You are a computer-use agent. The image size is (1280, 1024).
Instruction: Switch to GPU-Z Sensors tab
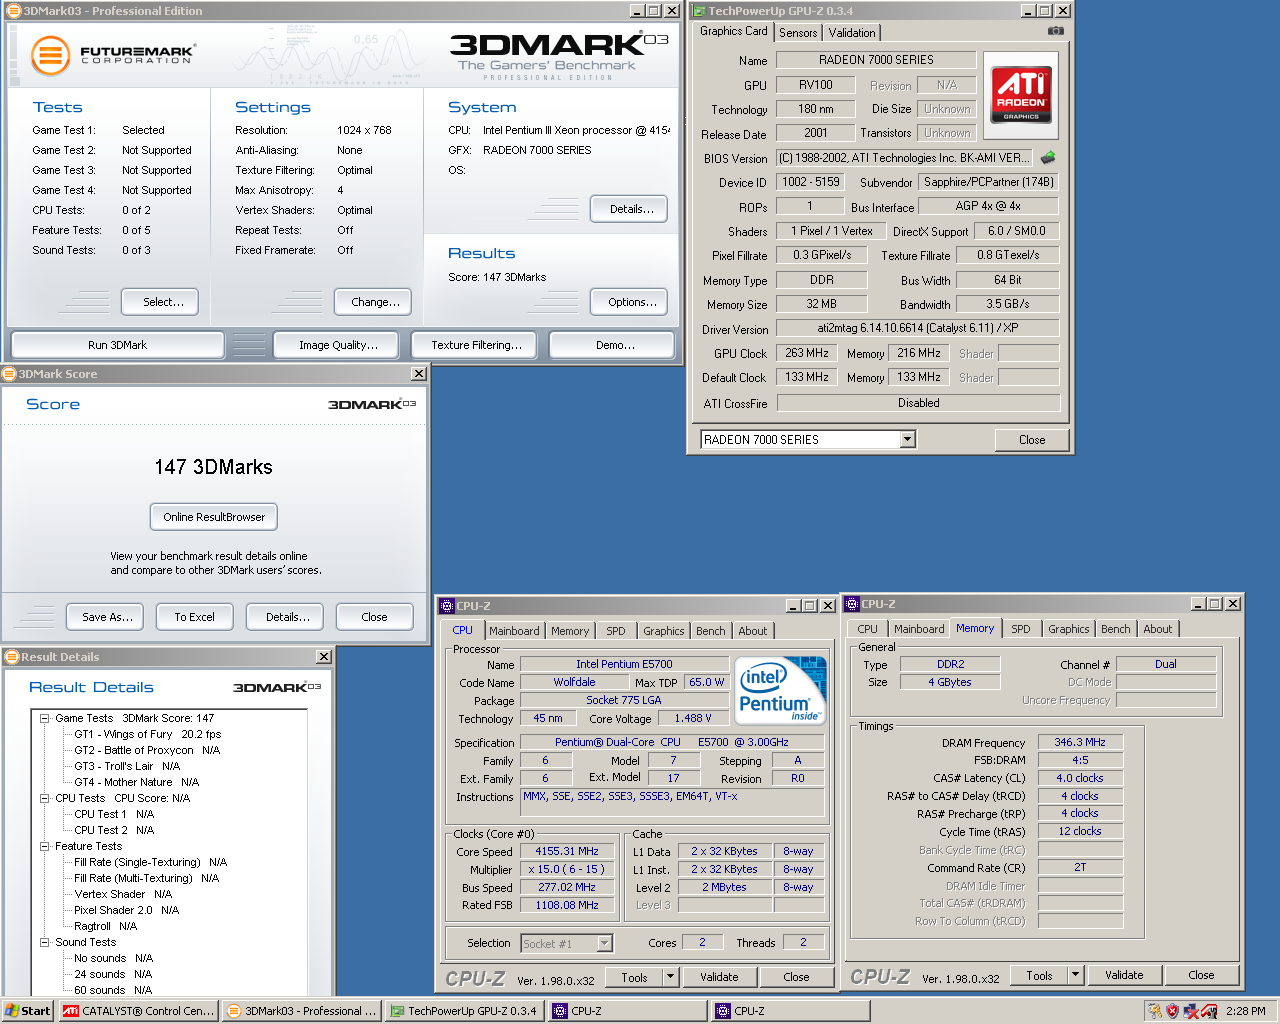click(x=798, y=33)
